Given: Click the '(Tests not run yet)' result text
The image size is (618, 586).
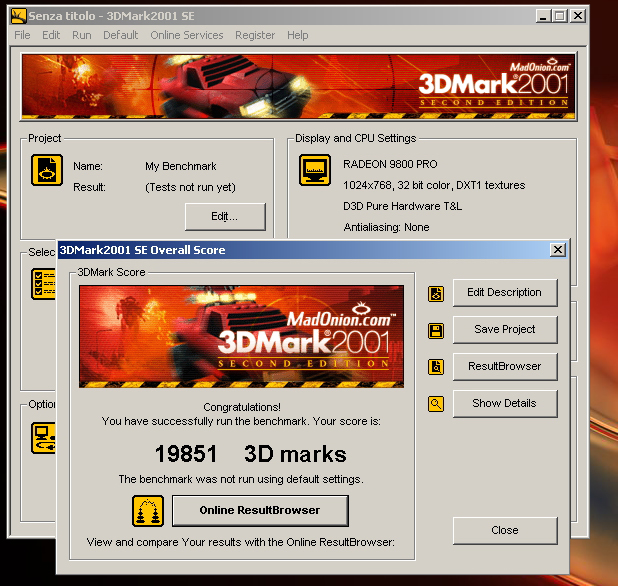Looking at the screenshot, I should pyautogui.click(x=190, y=187).
